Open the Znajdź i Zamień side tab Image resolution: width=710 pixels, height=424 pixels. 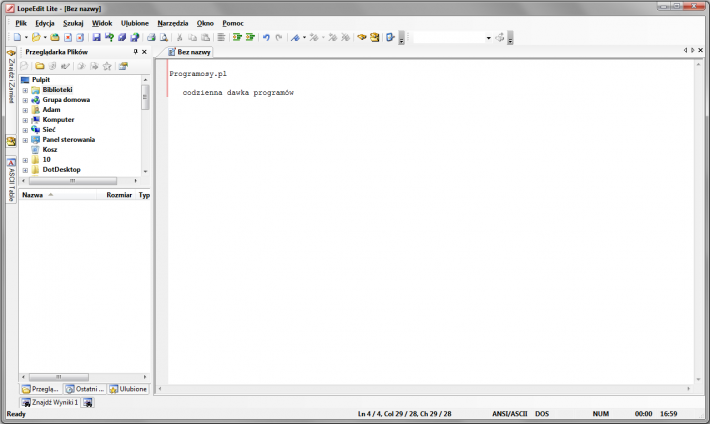[11, 77]
